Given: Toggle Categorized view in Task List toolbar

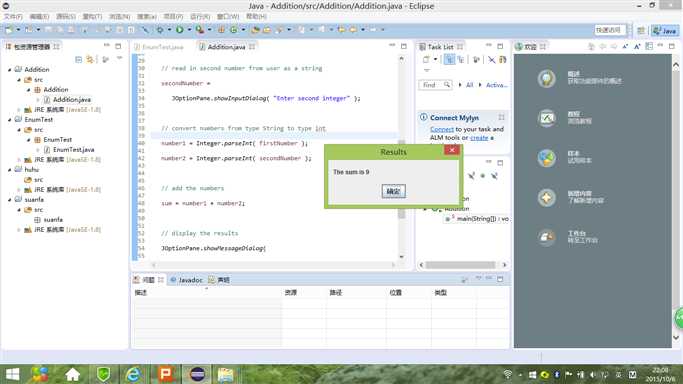Looking at the screenshot, I should tap(449, 59).
